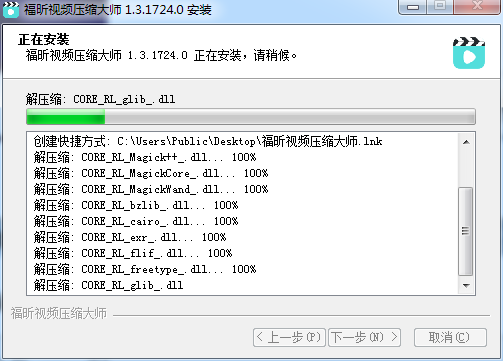This screenshot has width=503, height=361.
Task: Select the CORE_RL_MagickWand_.dll log entry
Action: 151,189
